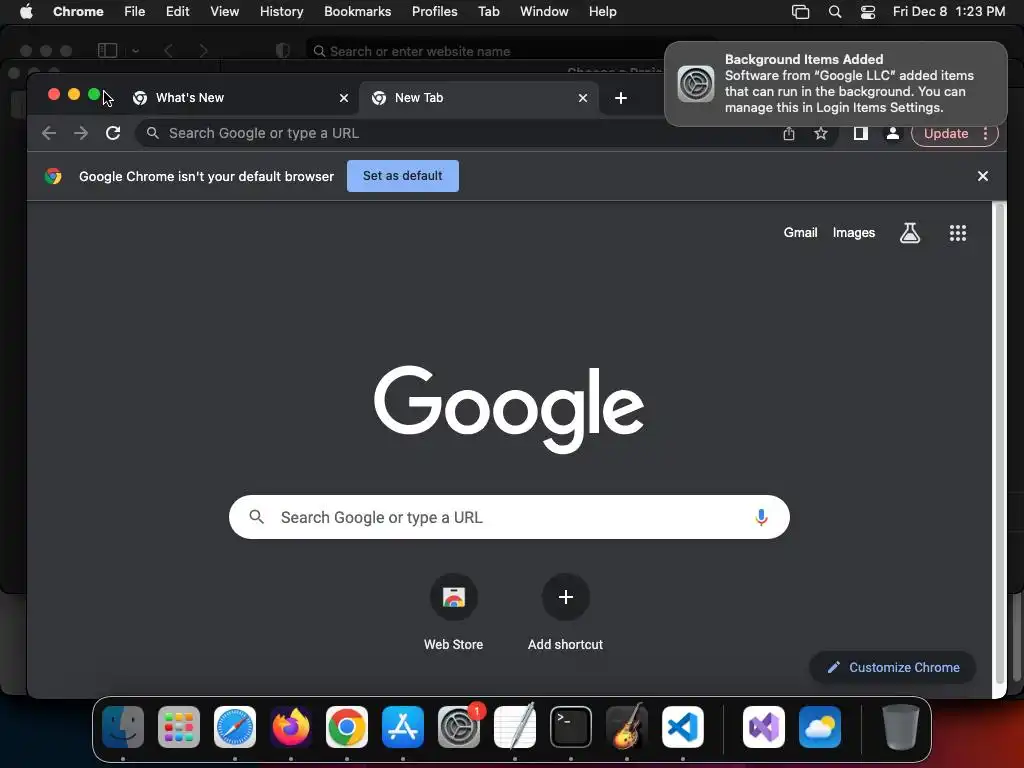1024x768 pixels.
Task: Open the Window menu
Action: click(x=544, y=12)
